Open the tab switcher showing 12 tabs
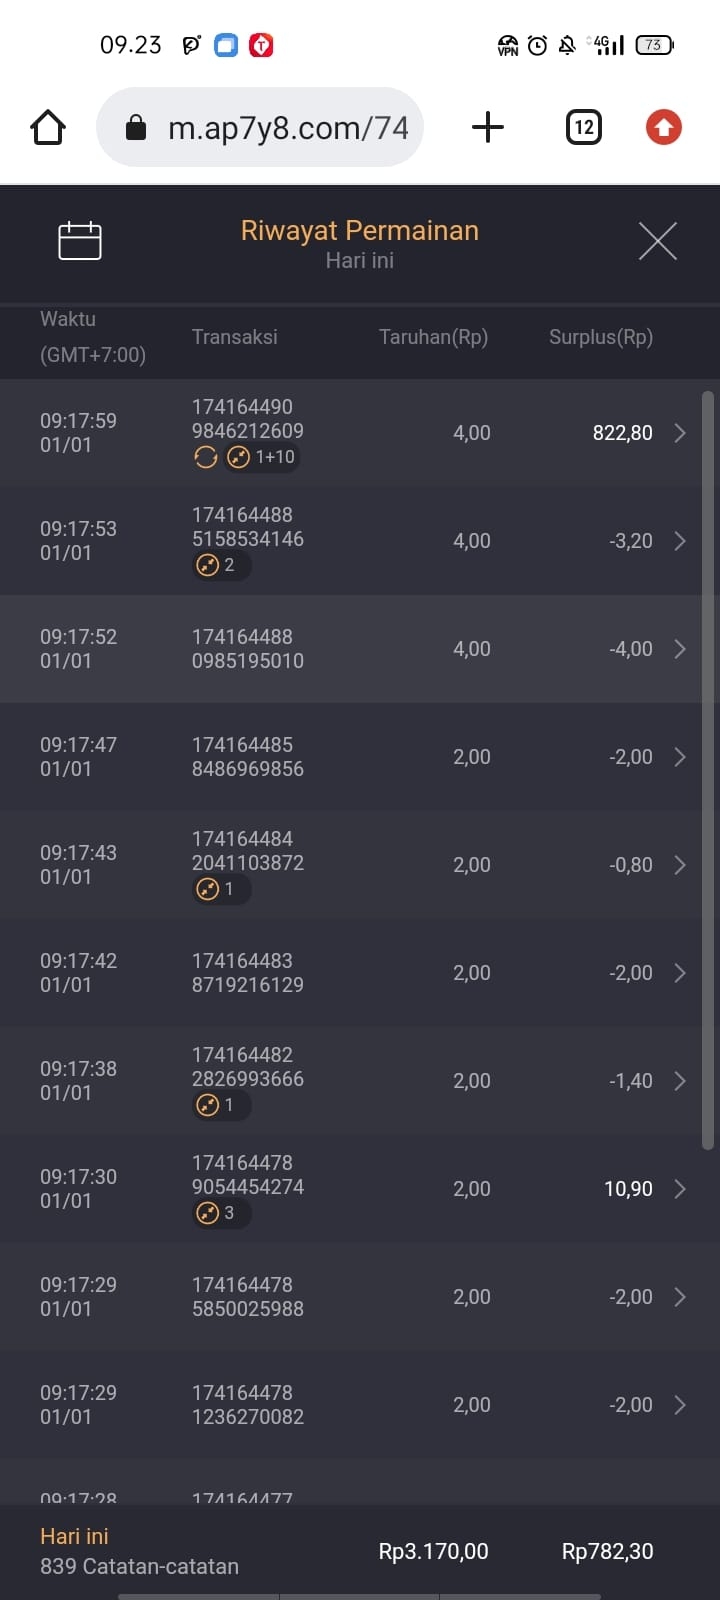Screen dimensions: 720x1600 pos(584,128)
